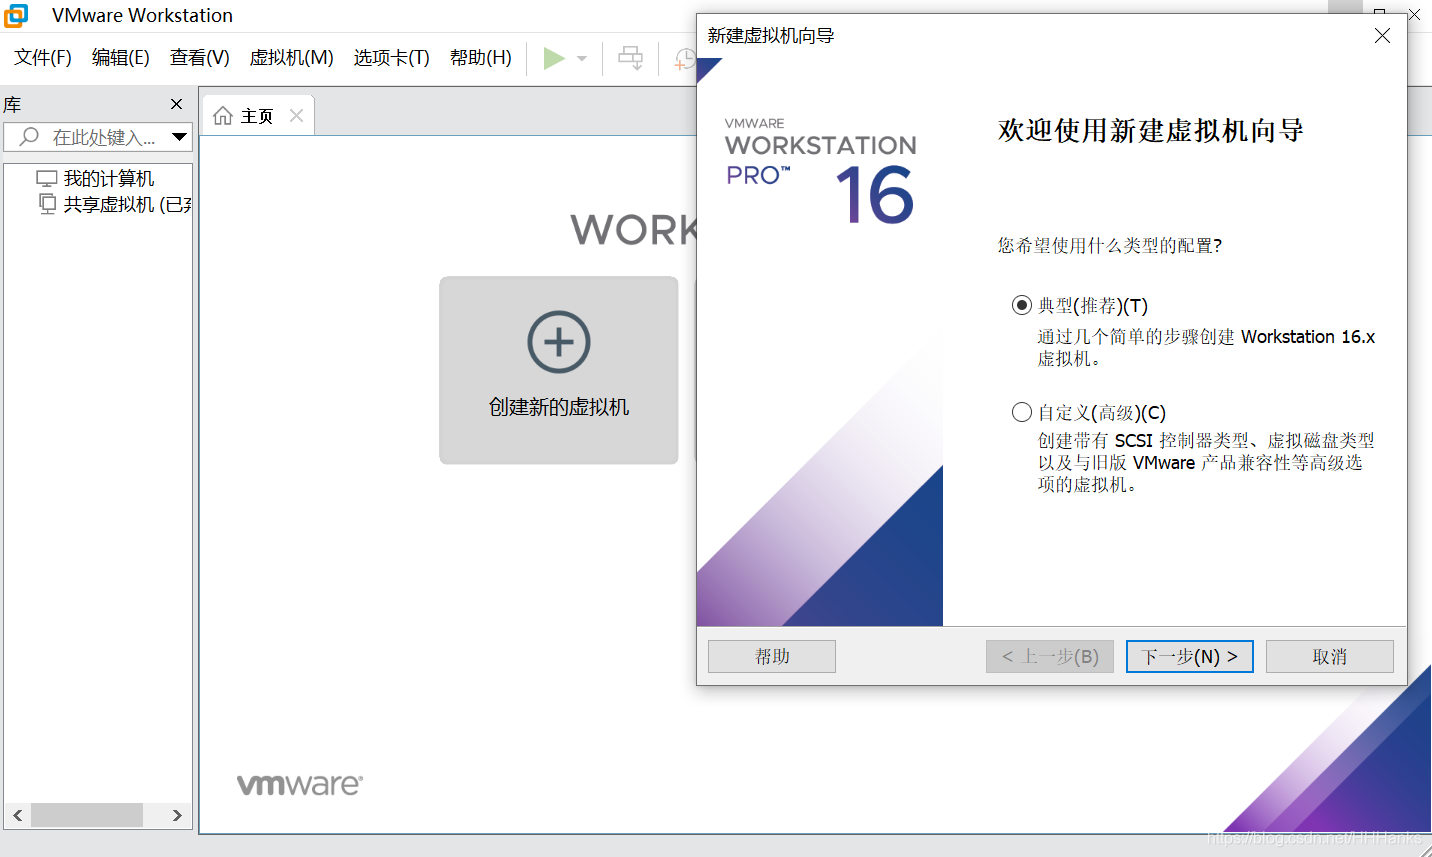Click the green power-on play icon
Screen dimensions: 1432x857
[x=553, y=58]
